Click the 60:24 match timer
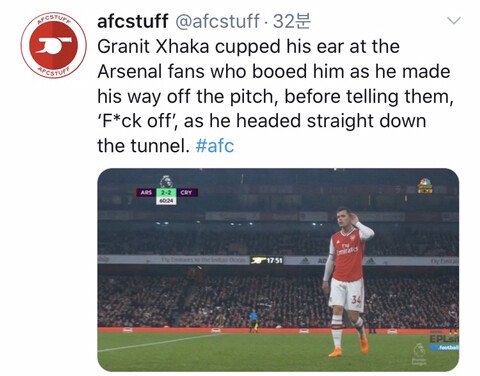This screenshot has width=480, height=376. pos(166,200)
